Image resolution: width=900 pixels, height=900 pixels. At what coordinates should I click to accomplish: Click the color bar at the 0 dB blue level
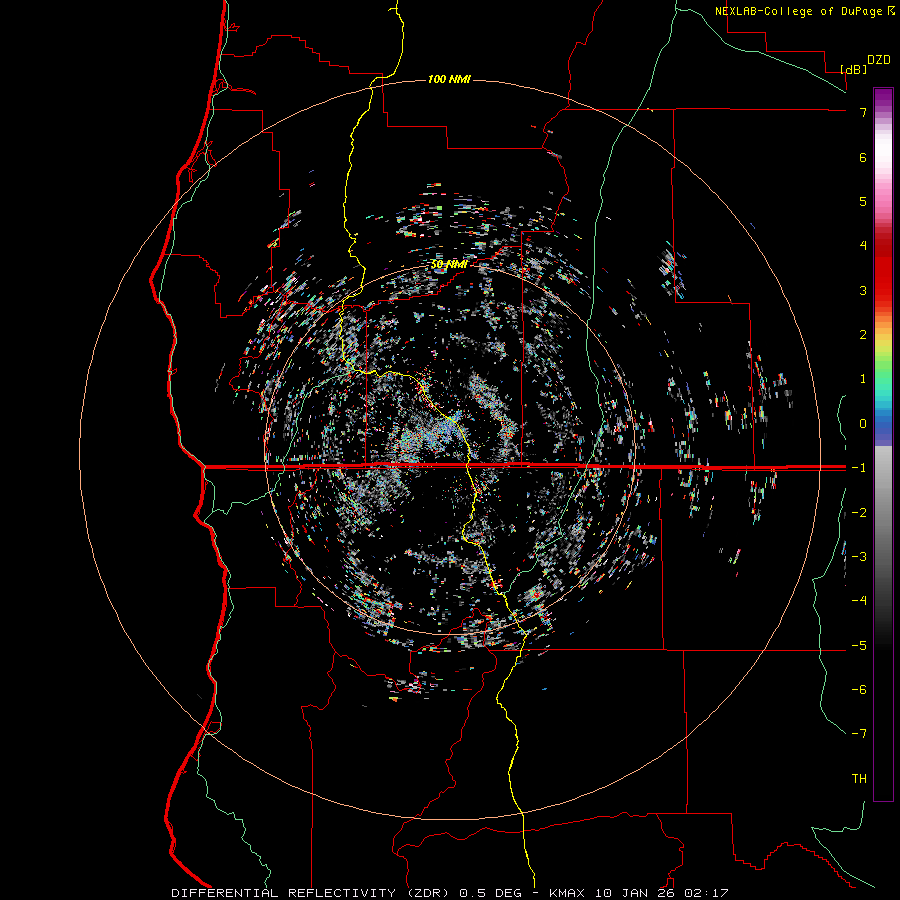883,424
